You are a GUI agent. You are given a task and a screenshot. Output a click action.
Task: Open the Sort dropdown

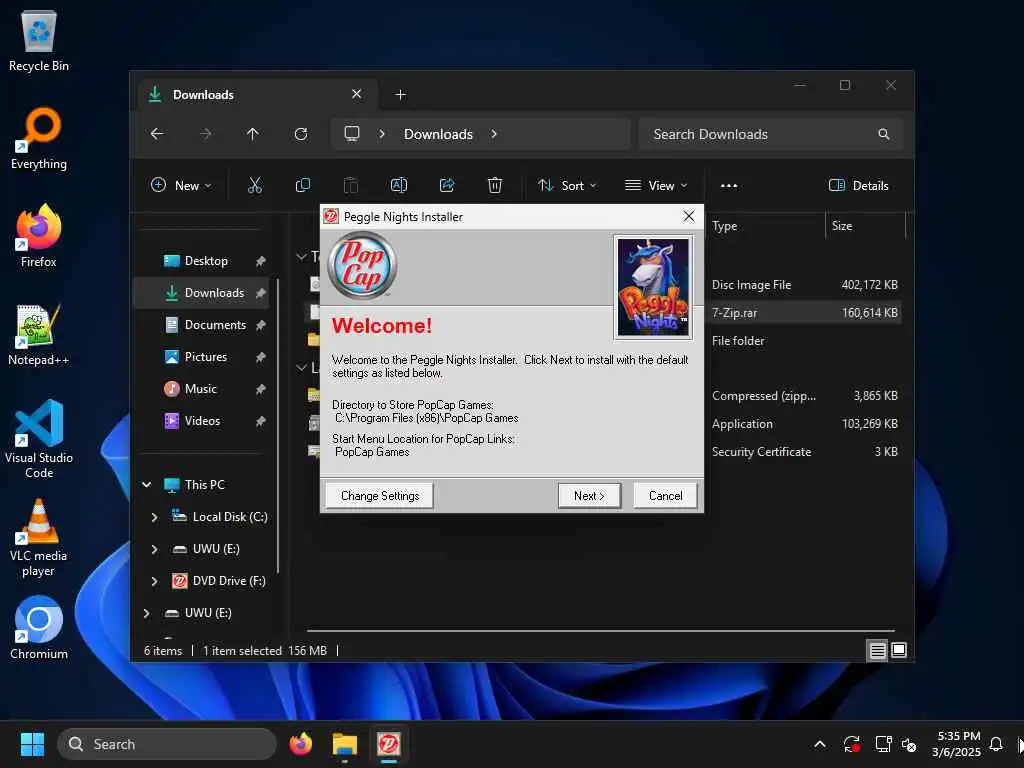[567, 185]
